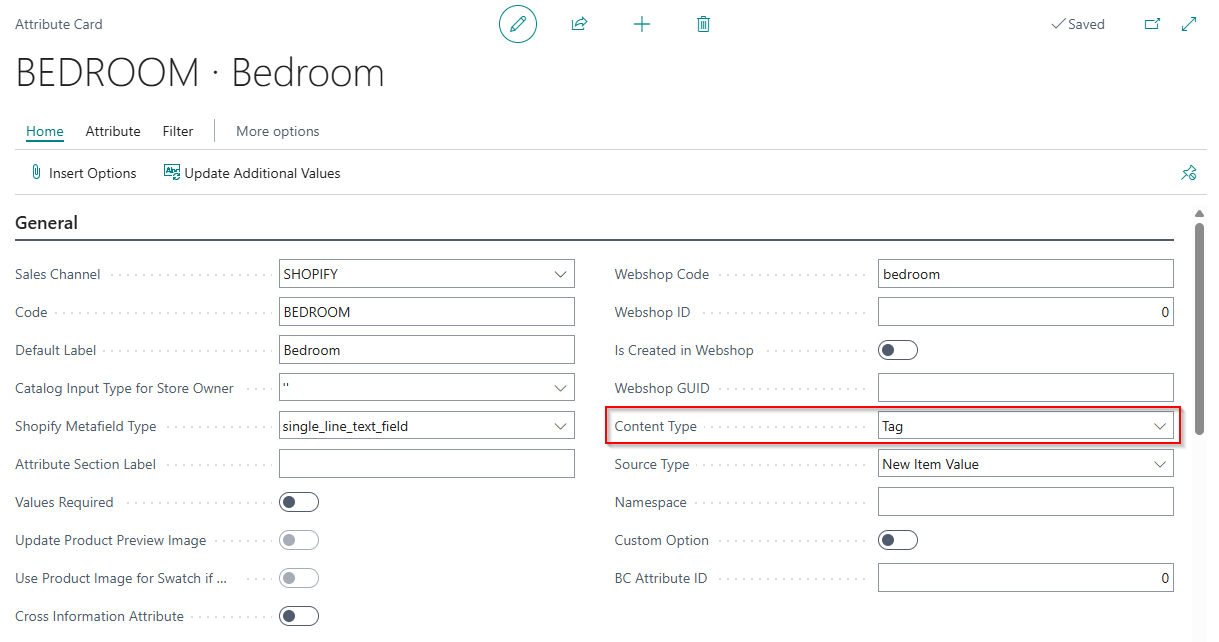This screenshot has width=1219, height=642.
Task: Click the Attribute Section Label field
Action: pyautogui.click(x=427, y=464)
